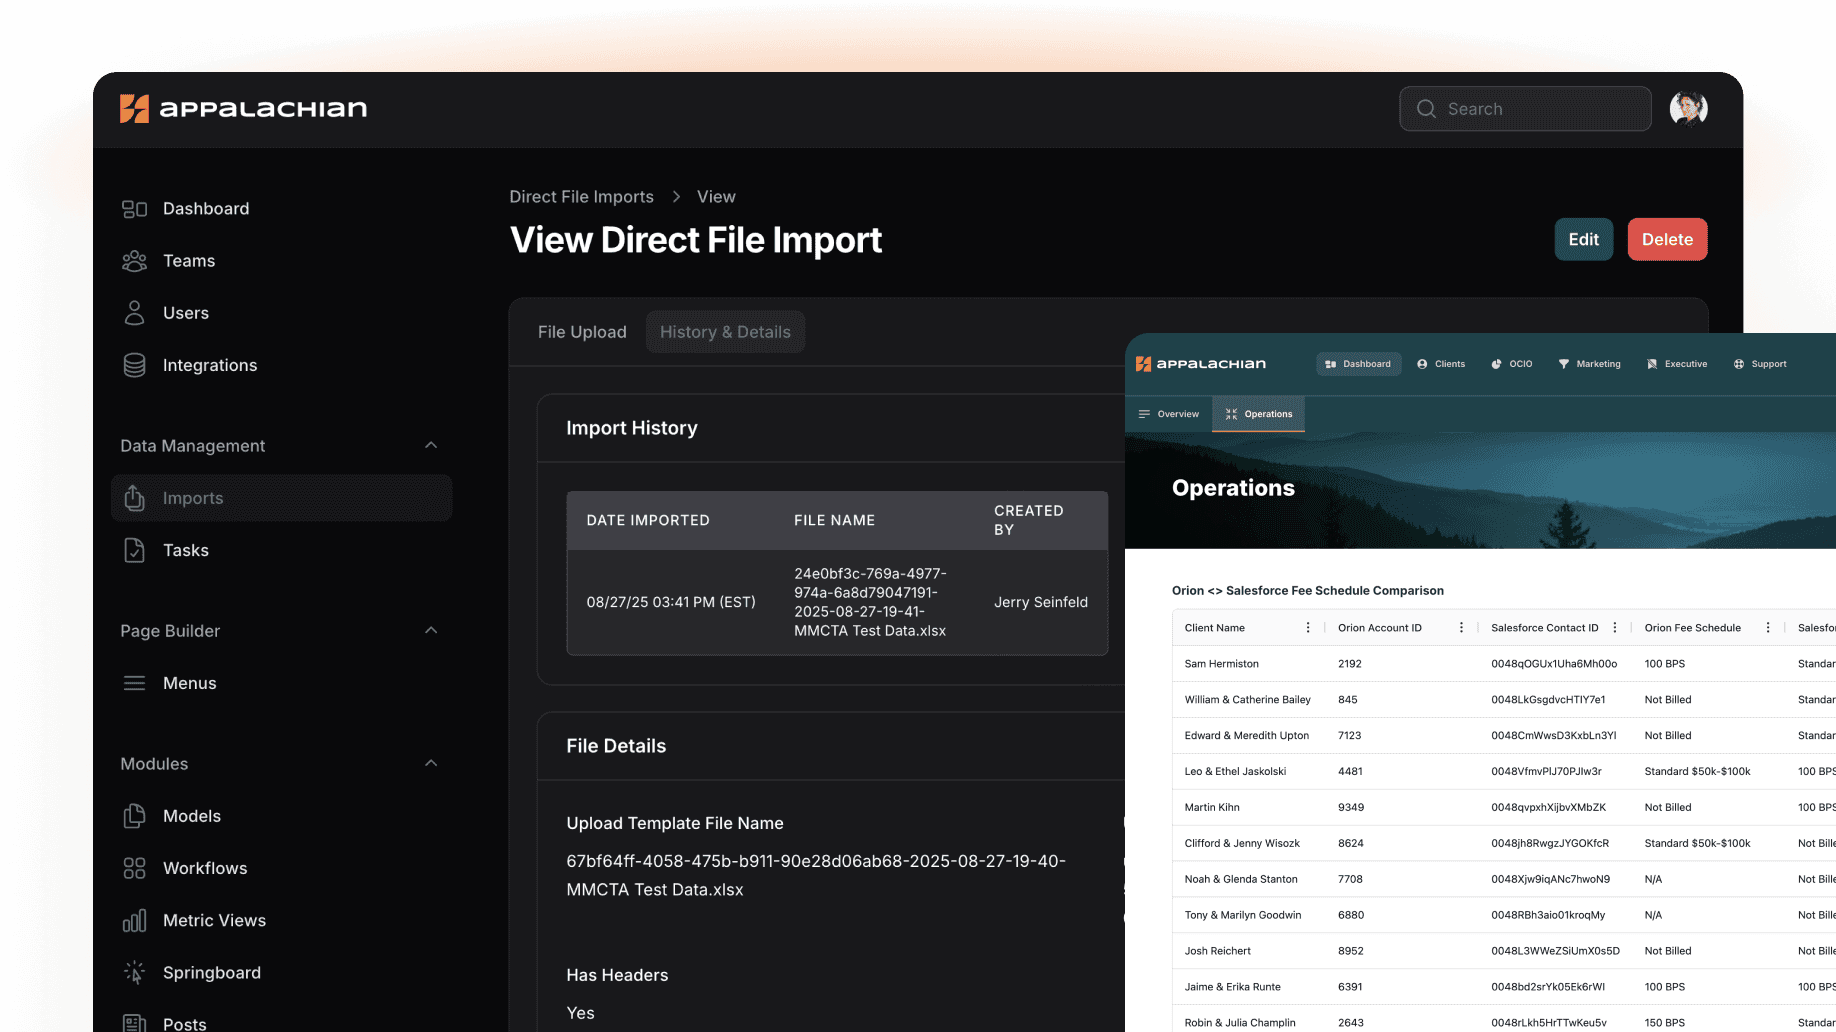Click the Overview lines icon
The height and width of the screenshot is (1032, 1836).
(1144, 414)
